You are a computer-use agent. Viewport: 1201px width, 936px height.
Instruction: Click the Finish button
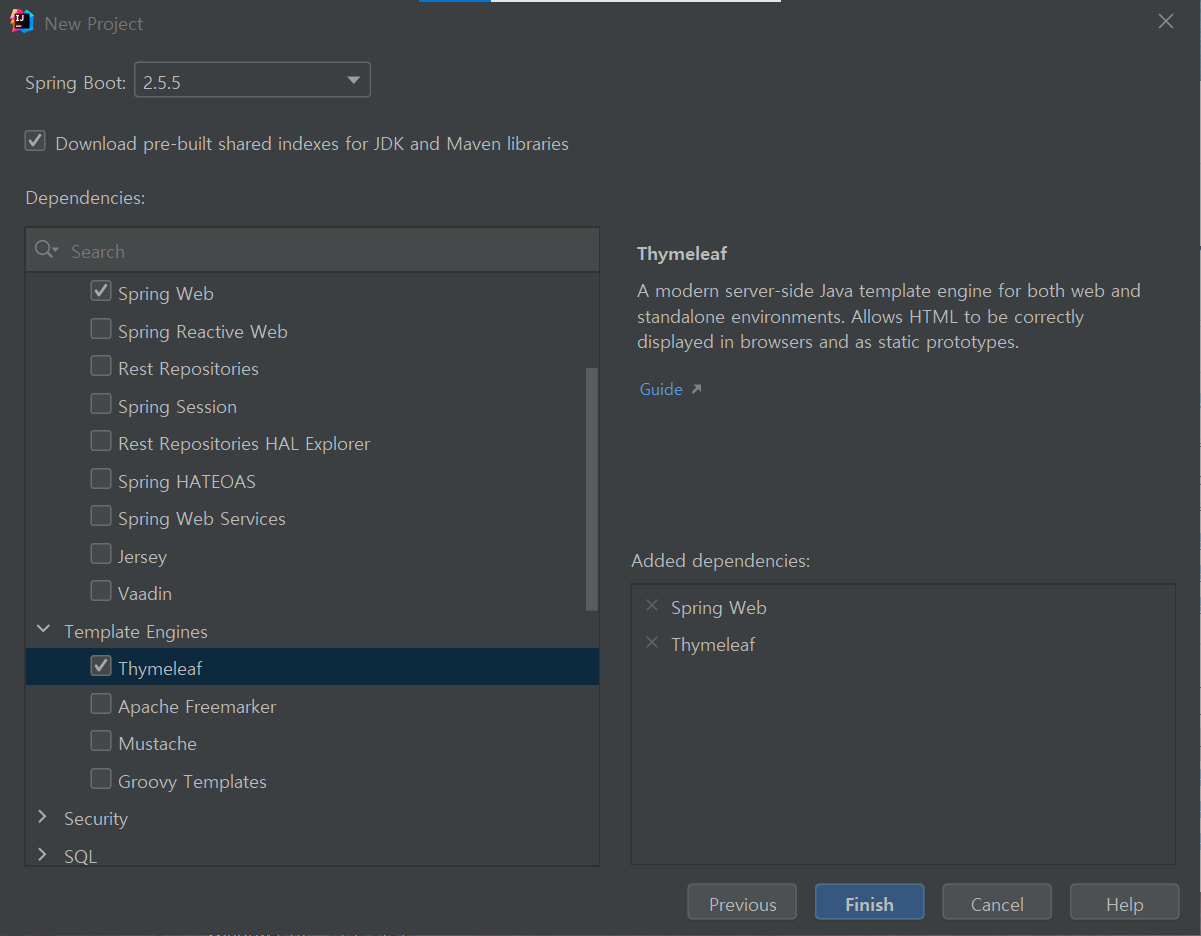click(x=869, y=904)
